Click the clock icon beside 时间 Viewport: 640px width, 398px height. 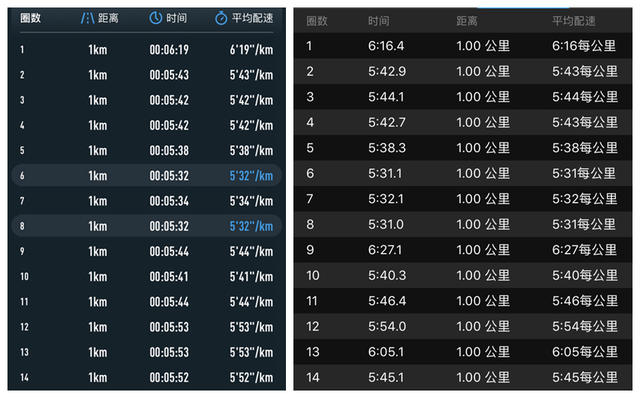pyautogui.click(x=156, y=18)
